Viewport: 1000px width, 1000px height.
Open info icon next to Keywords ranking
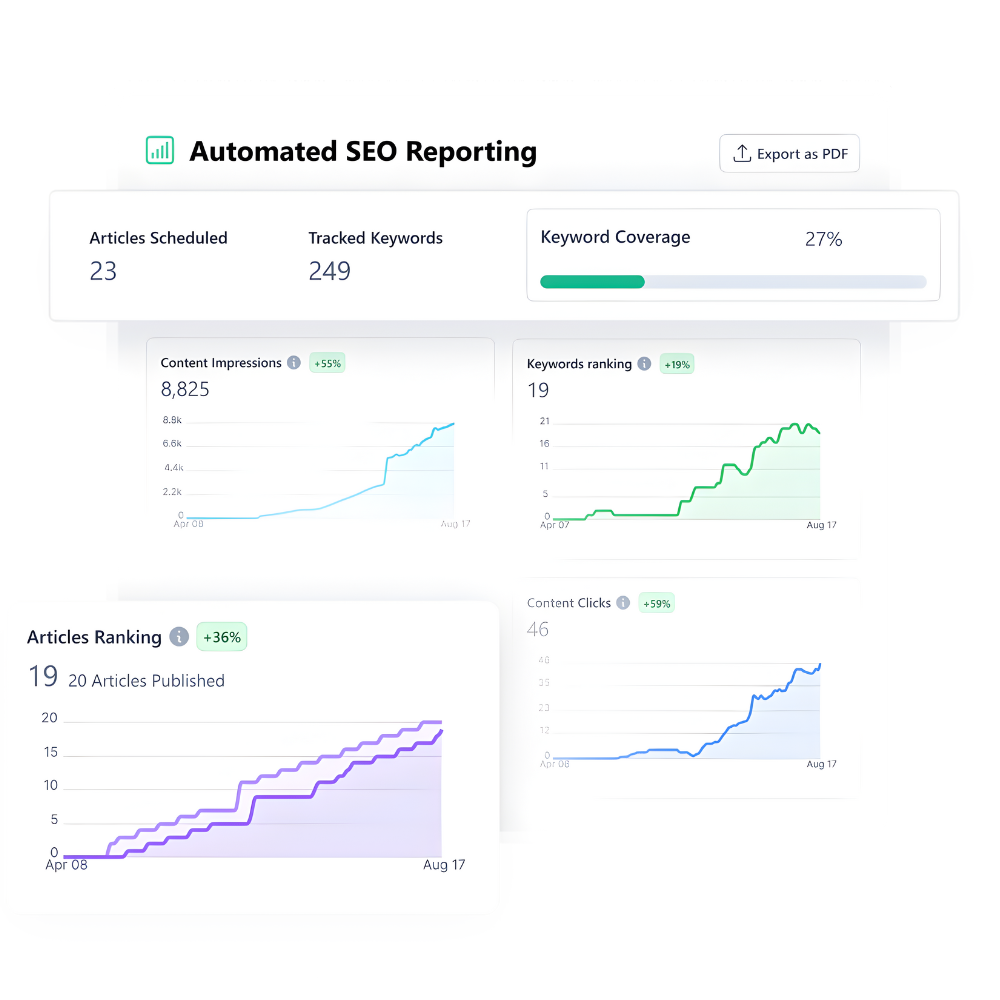[x=644, y=364]
